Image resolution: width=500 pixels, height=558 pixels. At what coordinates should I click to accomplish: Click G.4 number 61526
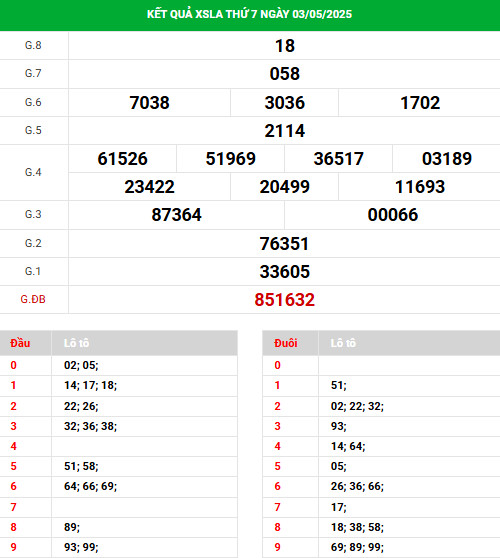(x=122, y=159)
